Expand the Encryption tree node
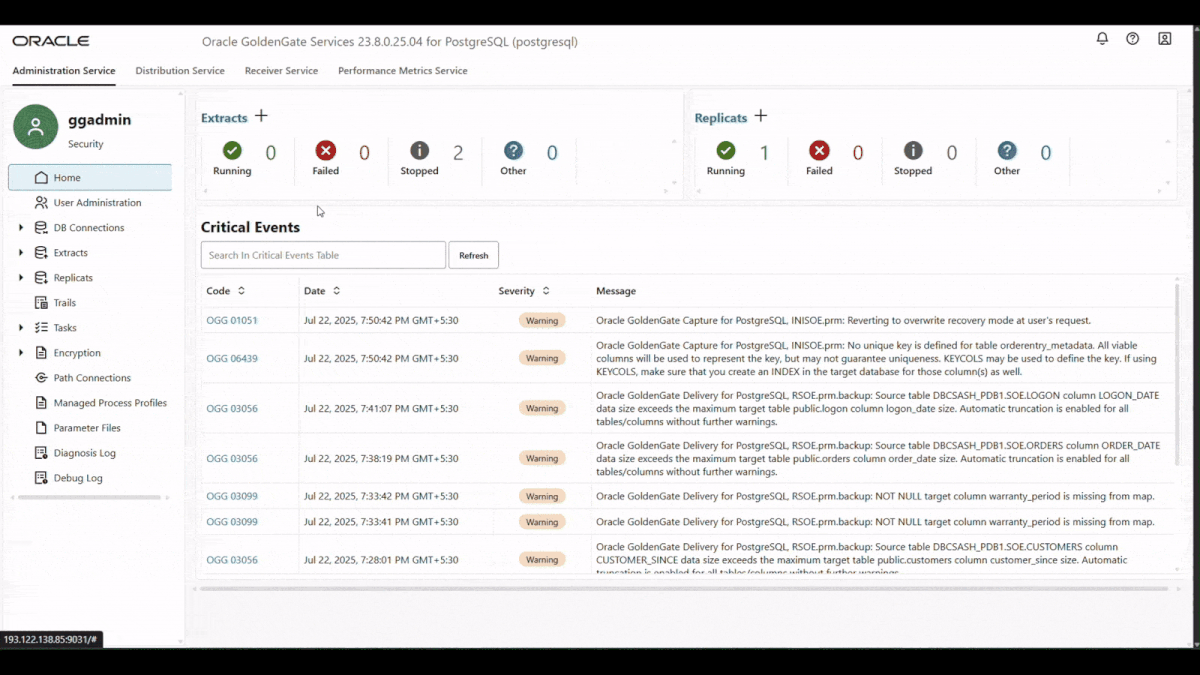The width and height of the screenshot is (1200, 675). 21,353
